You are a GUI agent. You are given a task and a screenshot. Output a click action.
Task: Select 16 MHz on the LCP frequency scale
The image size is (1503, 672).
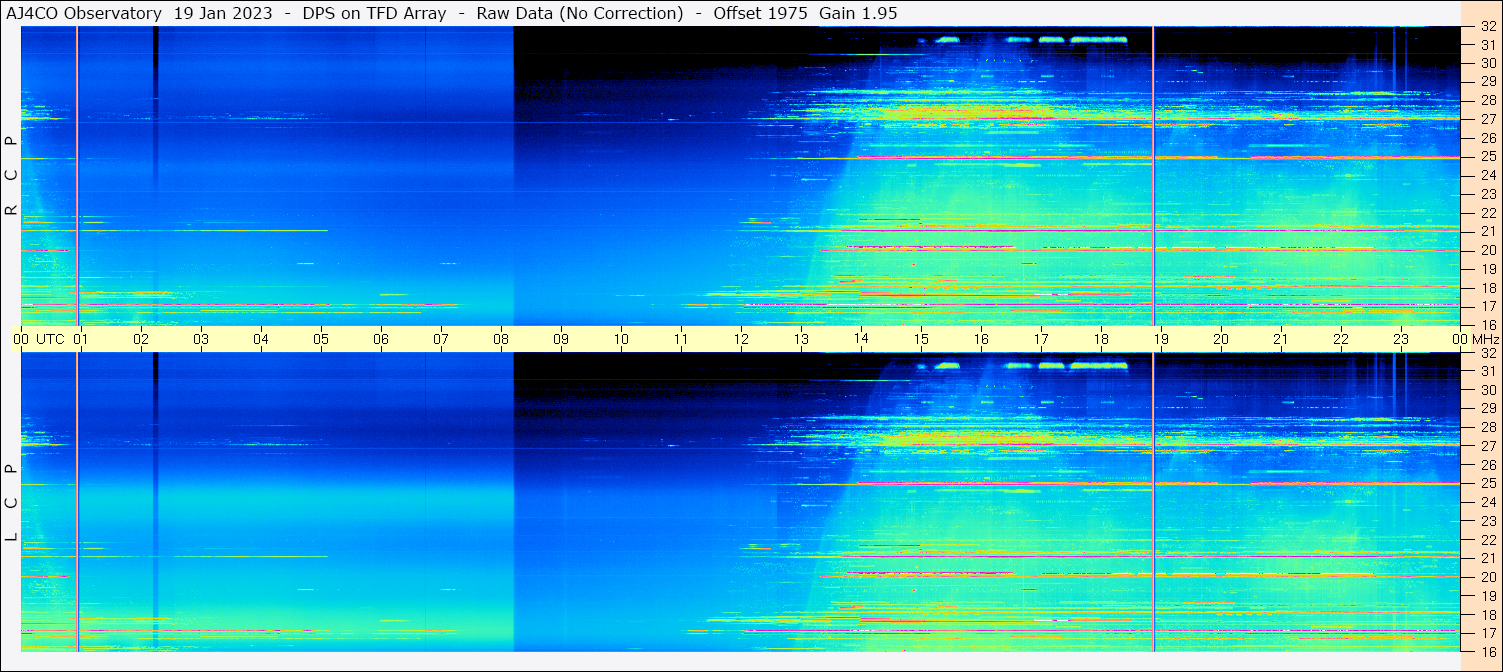(1488, 651)
